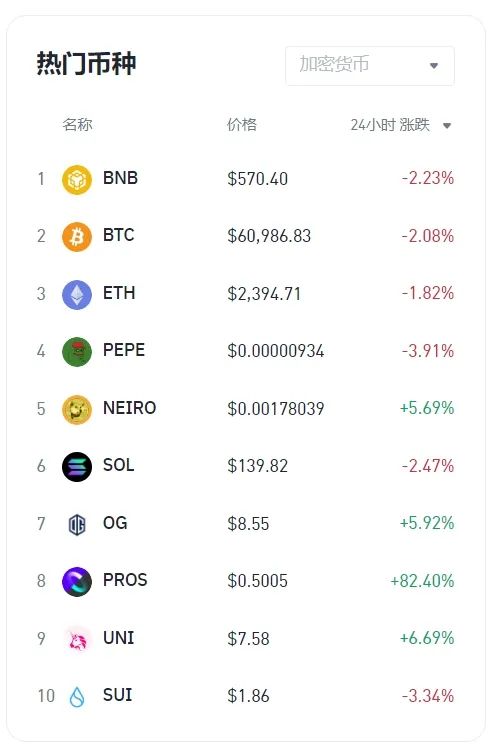Click the PROS +82.40% change value
The image size is (497, 752).
(x=422, y=581)
